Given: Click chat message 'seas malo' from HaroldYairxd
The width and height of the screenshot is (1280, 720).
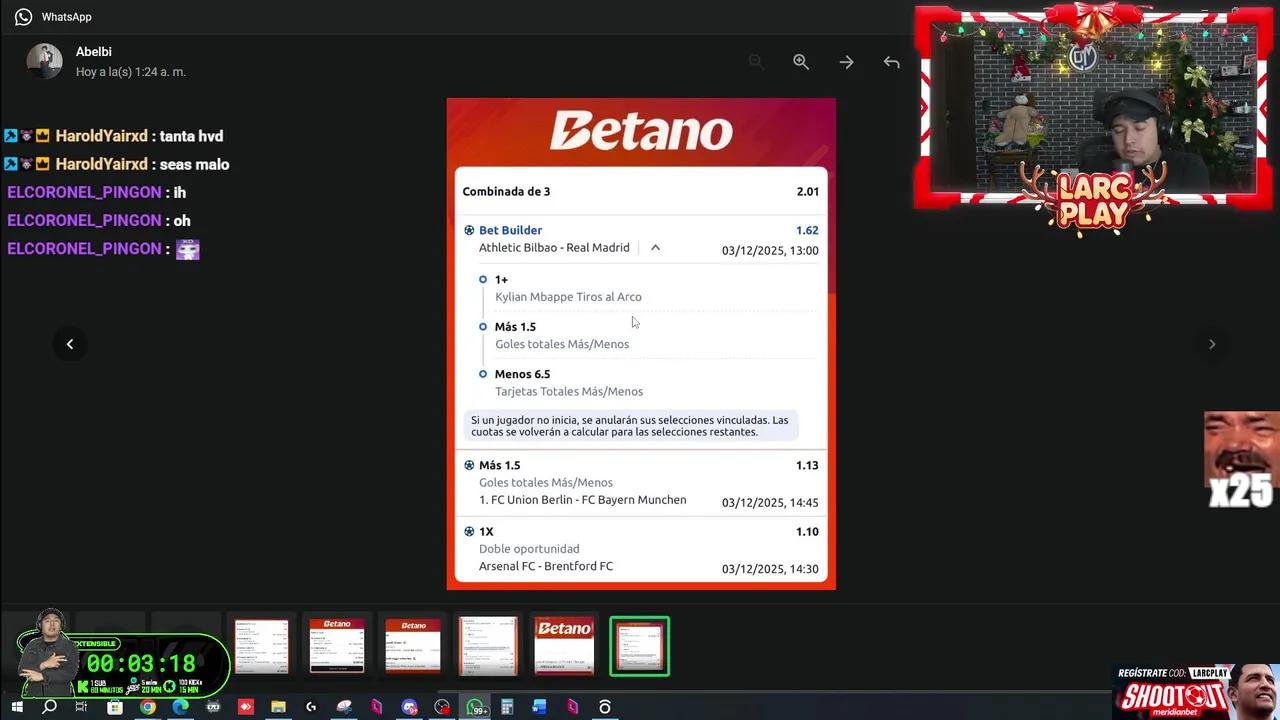Looking at the screenshot, I should click(194, 164).
